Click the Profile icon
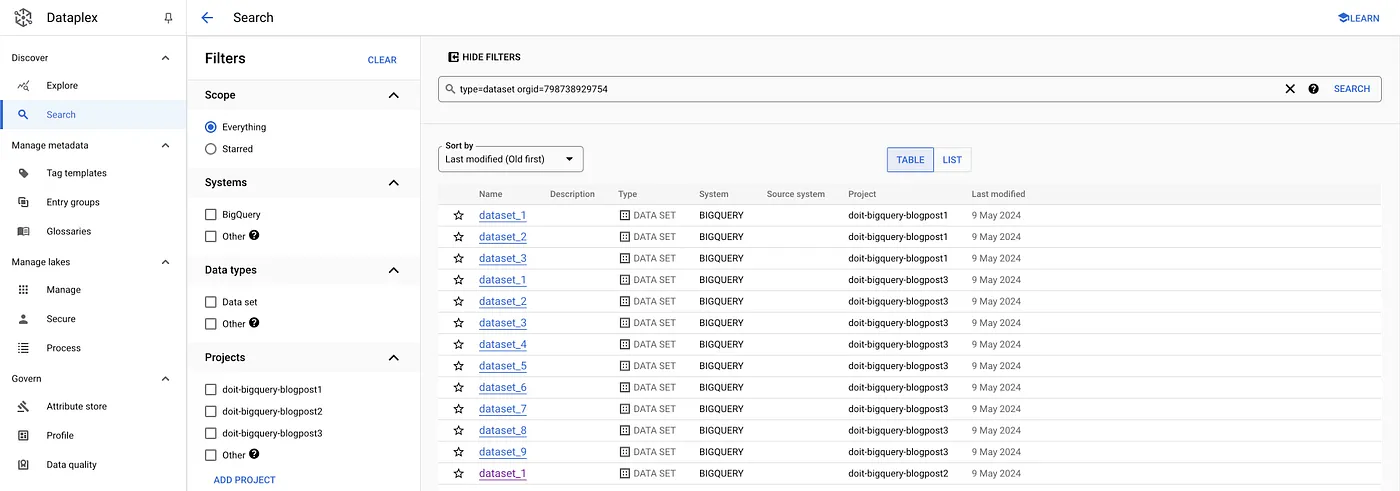The image size is (1400, 491). [23, 435]
